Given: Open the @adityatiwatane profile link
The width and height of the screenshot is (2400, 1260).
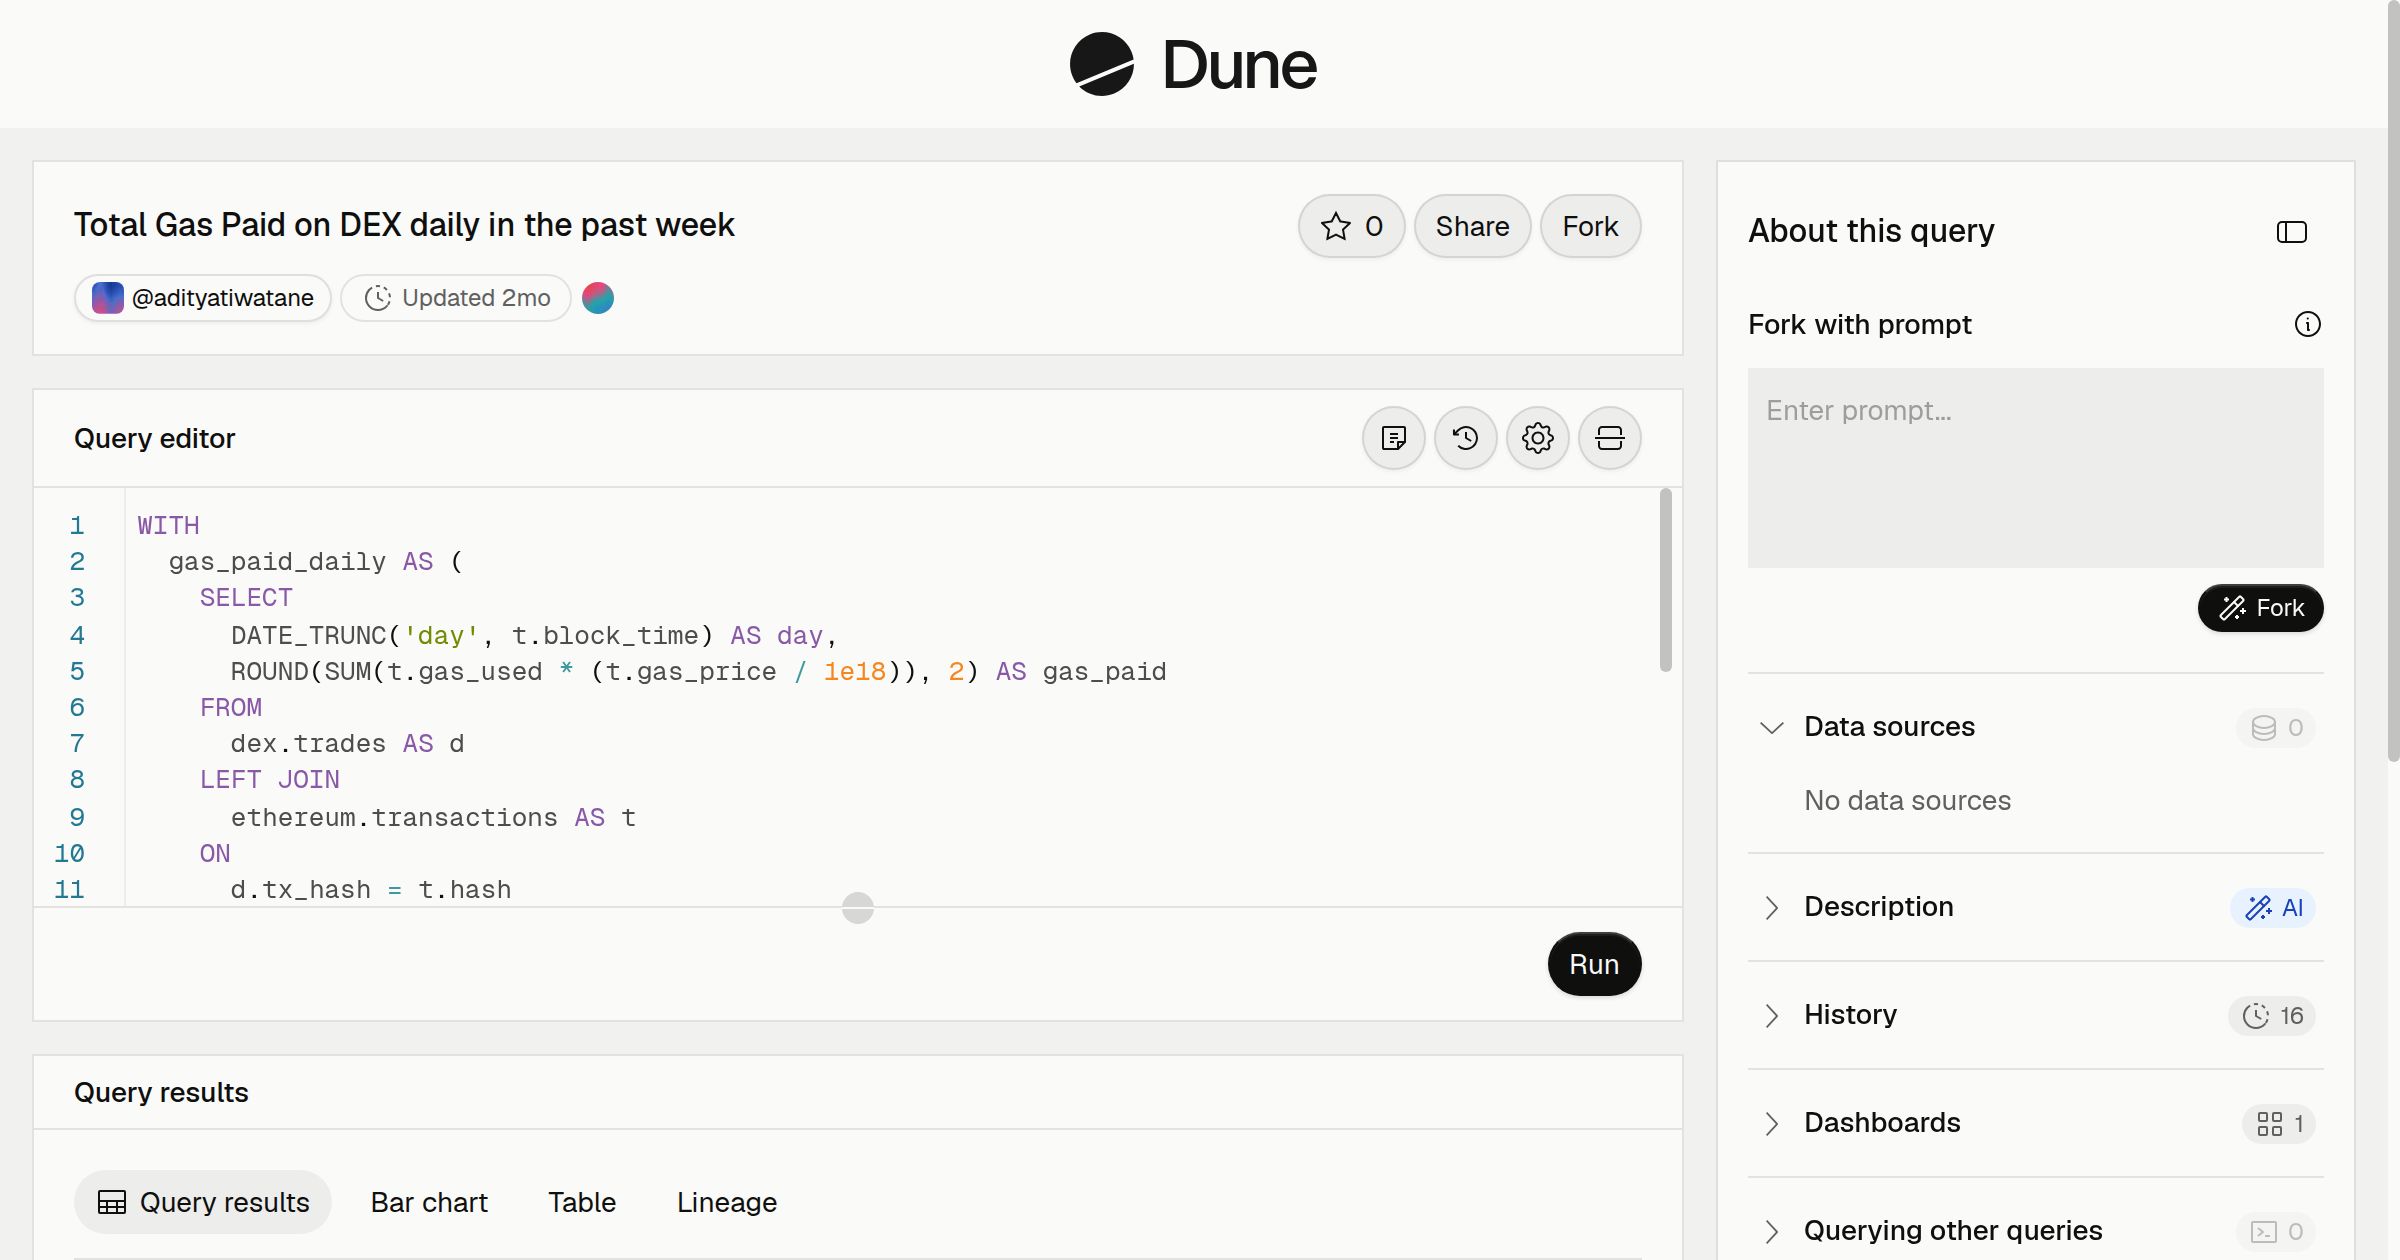Looking at the screenshot, I should click(203, 298).
